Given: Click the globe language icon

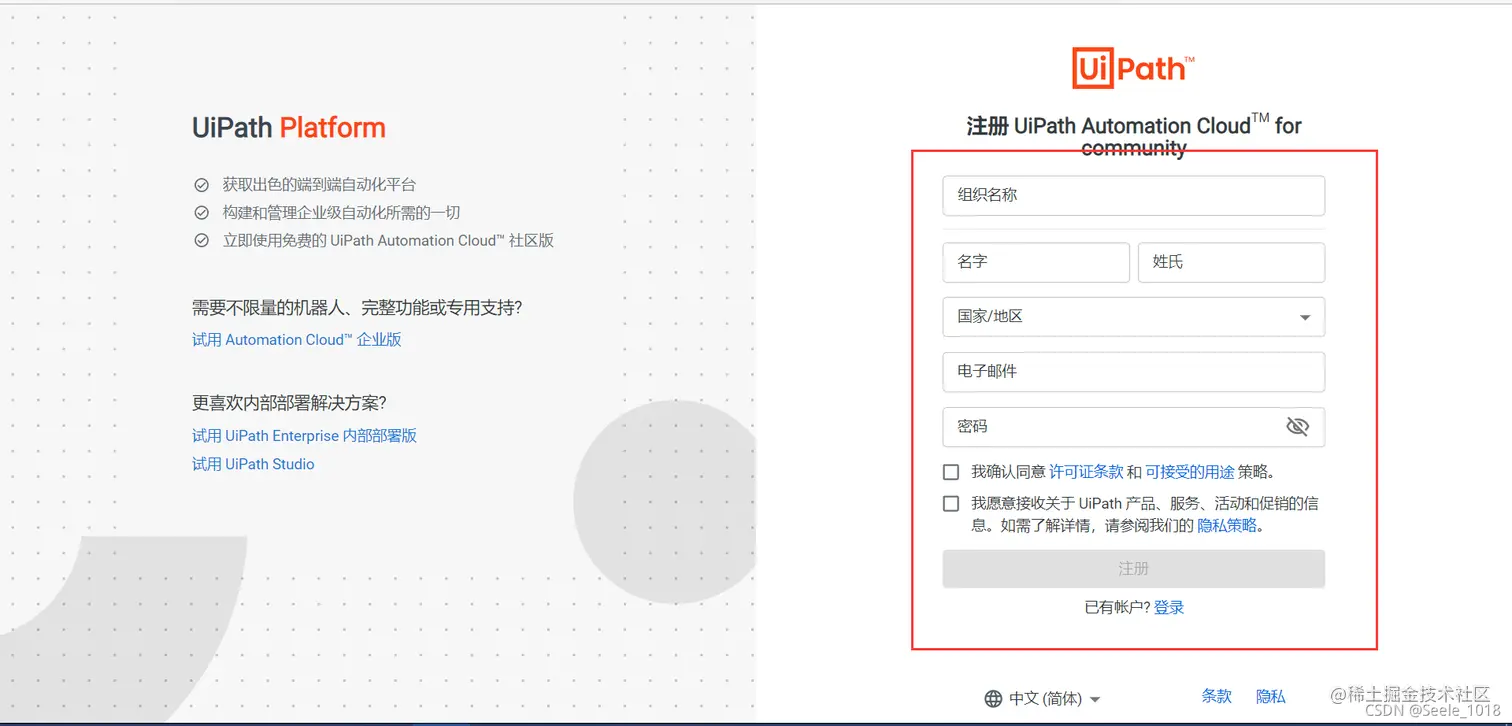Looking at the screenshot, I should (993, 698).
